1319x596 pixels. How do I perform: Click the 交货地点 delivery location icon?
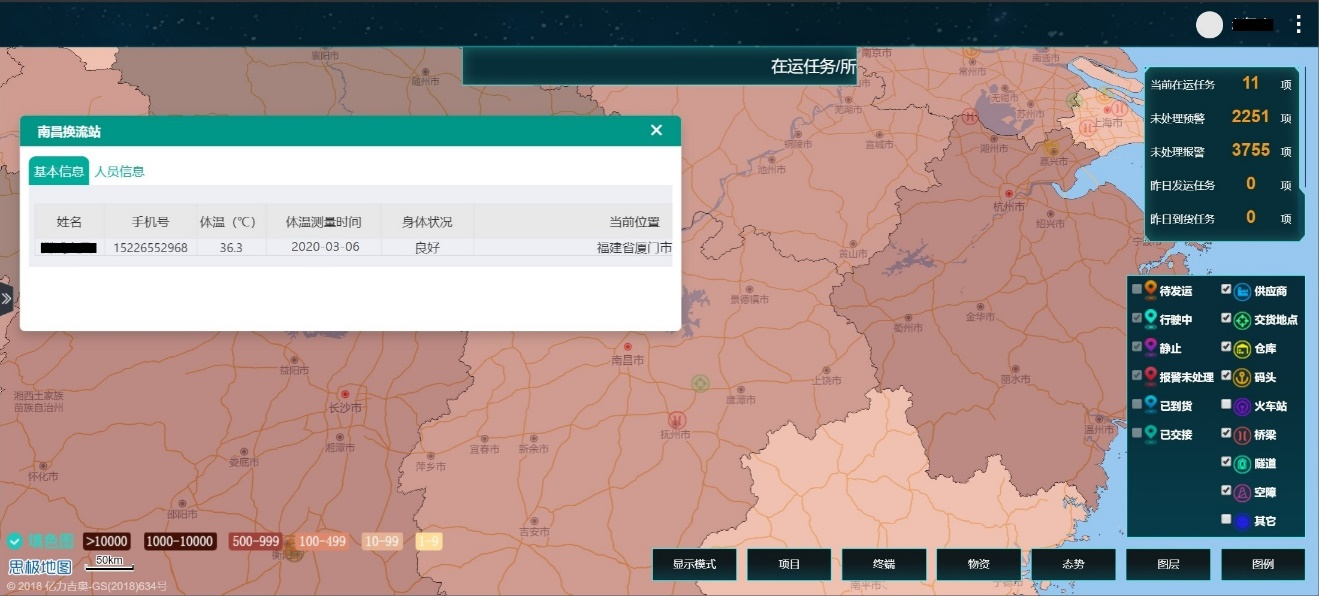(1242, 320)
